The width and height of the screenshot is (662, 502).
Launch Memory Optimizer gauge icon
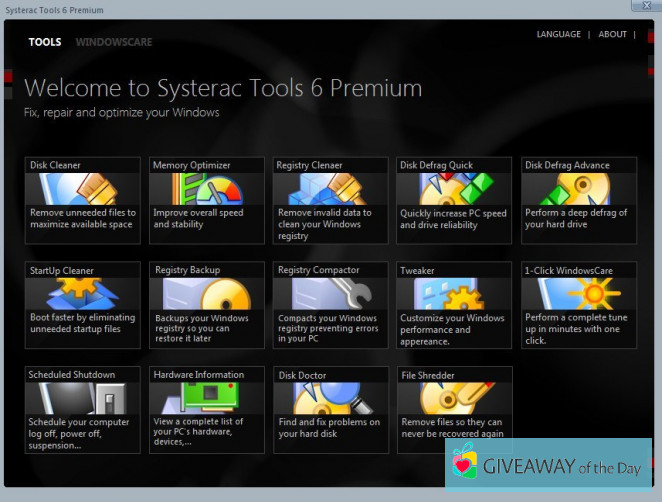pos(206,189)
